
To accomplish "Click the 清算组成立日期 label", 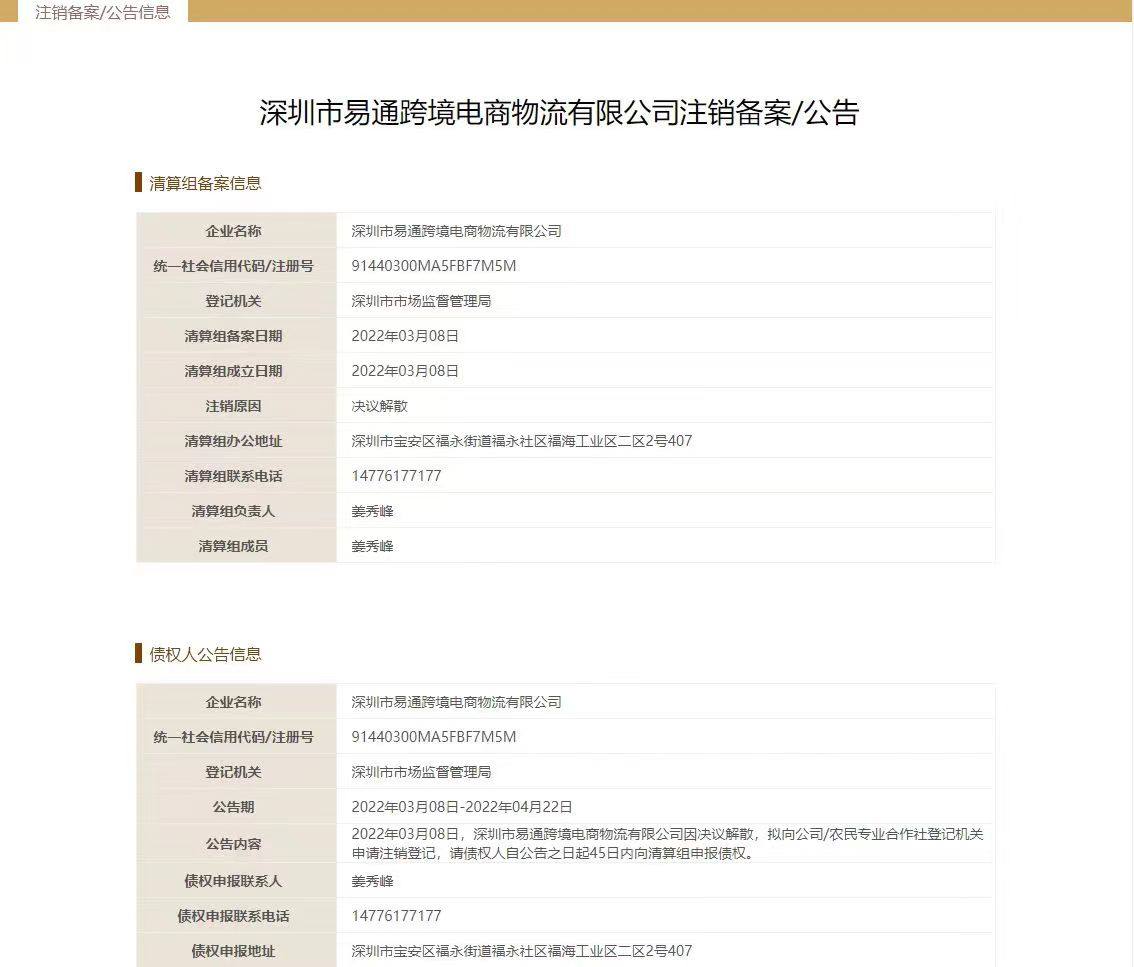I will tap(233, 371).
